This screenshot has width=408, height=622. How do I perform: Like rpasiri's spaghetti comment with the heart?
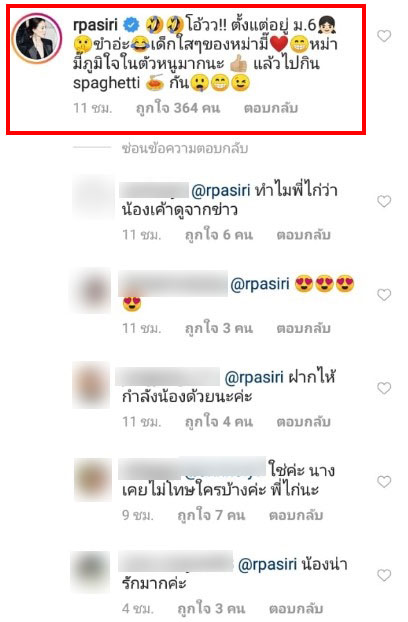coord(384,36)
